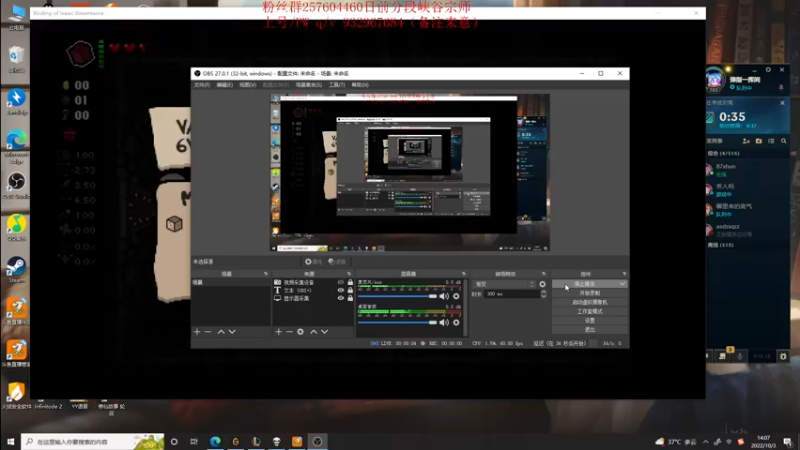Toggle visibility of the 视频采集设备 source
Image resolution: width=800 pixels, height=450 pixels.
[x=341, y=282]
